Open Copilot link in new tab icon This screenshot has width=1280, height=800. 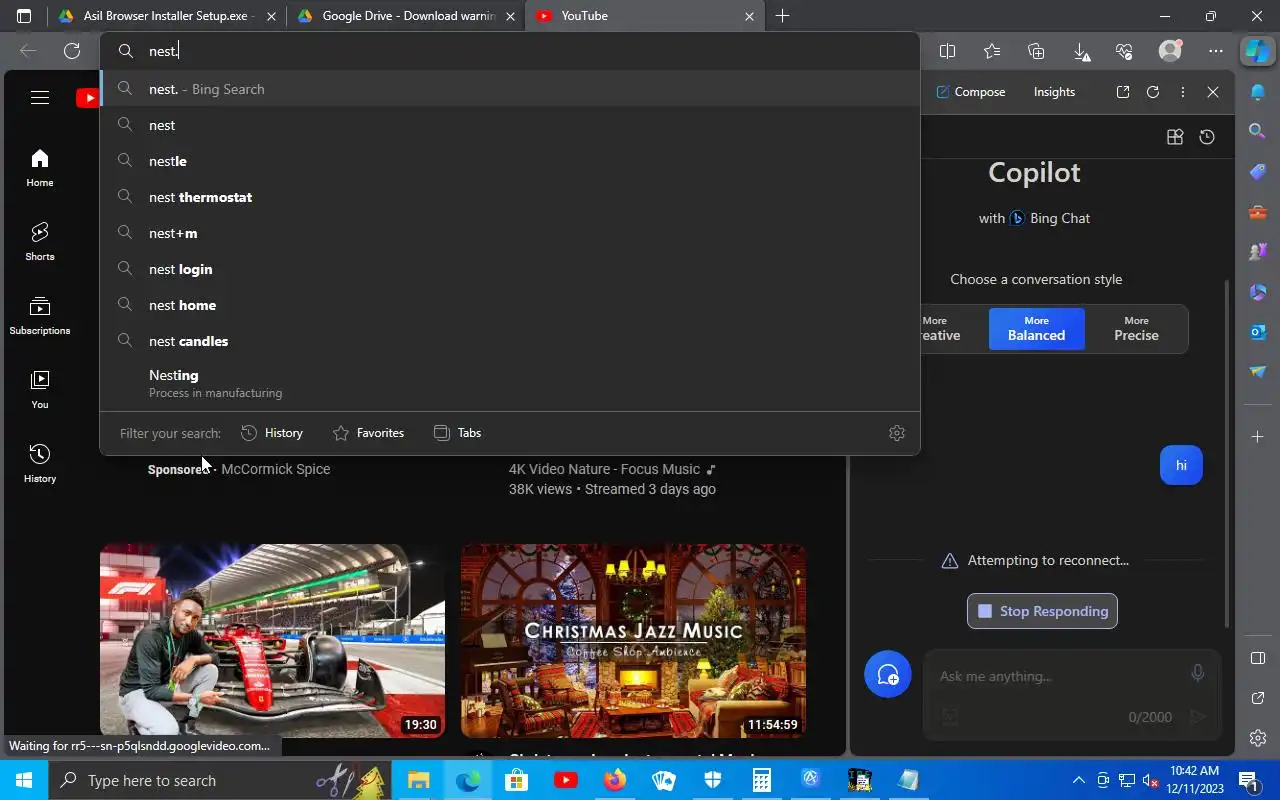tap(1123, 92)
